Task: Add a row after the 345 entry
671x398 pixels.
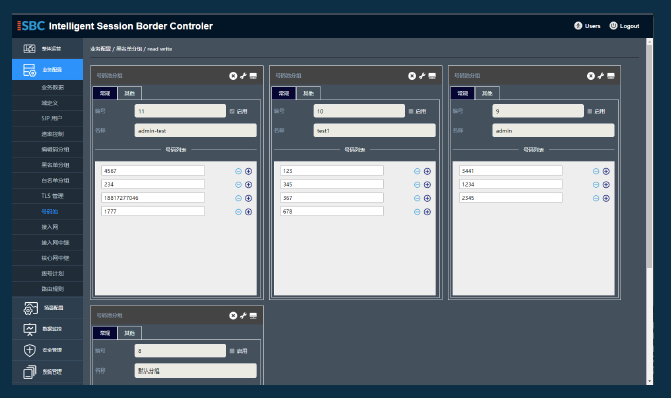Action: (x=427, y=185)
